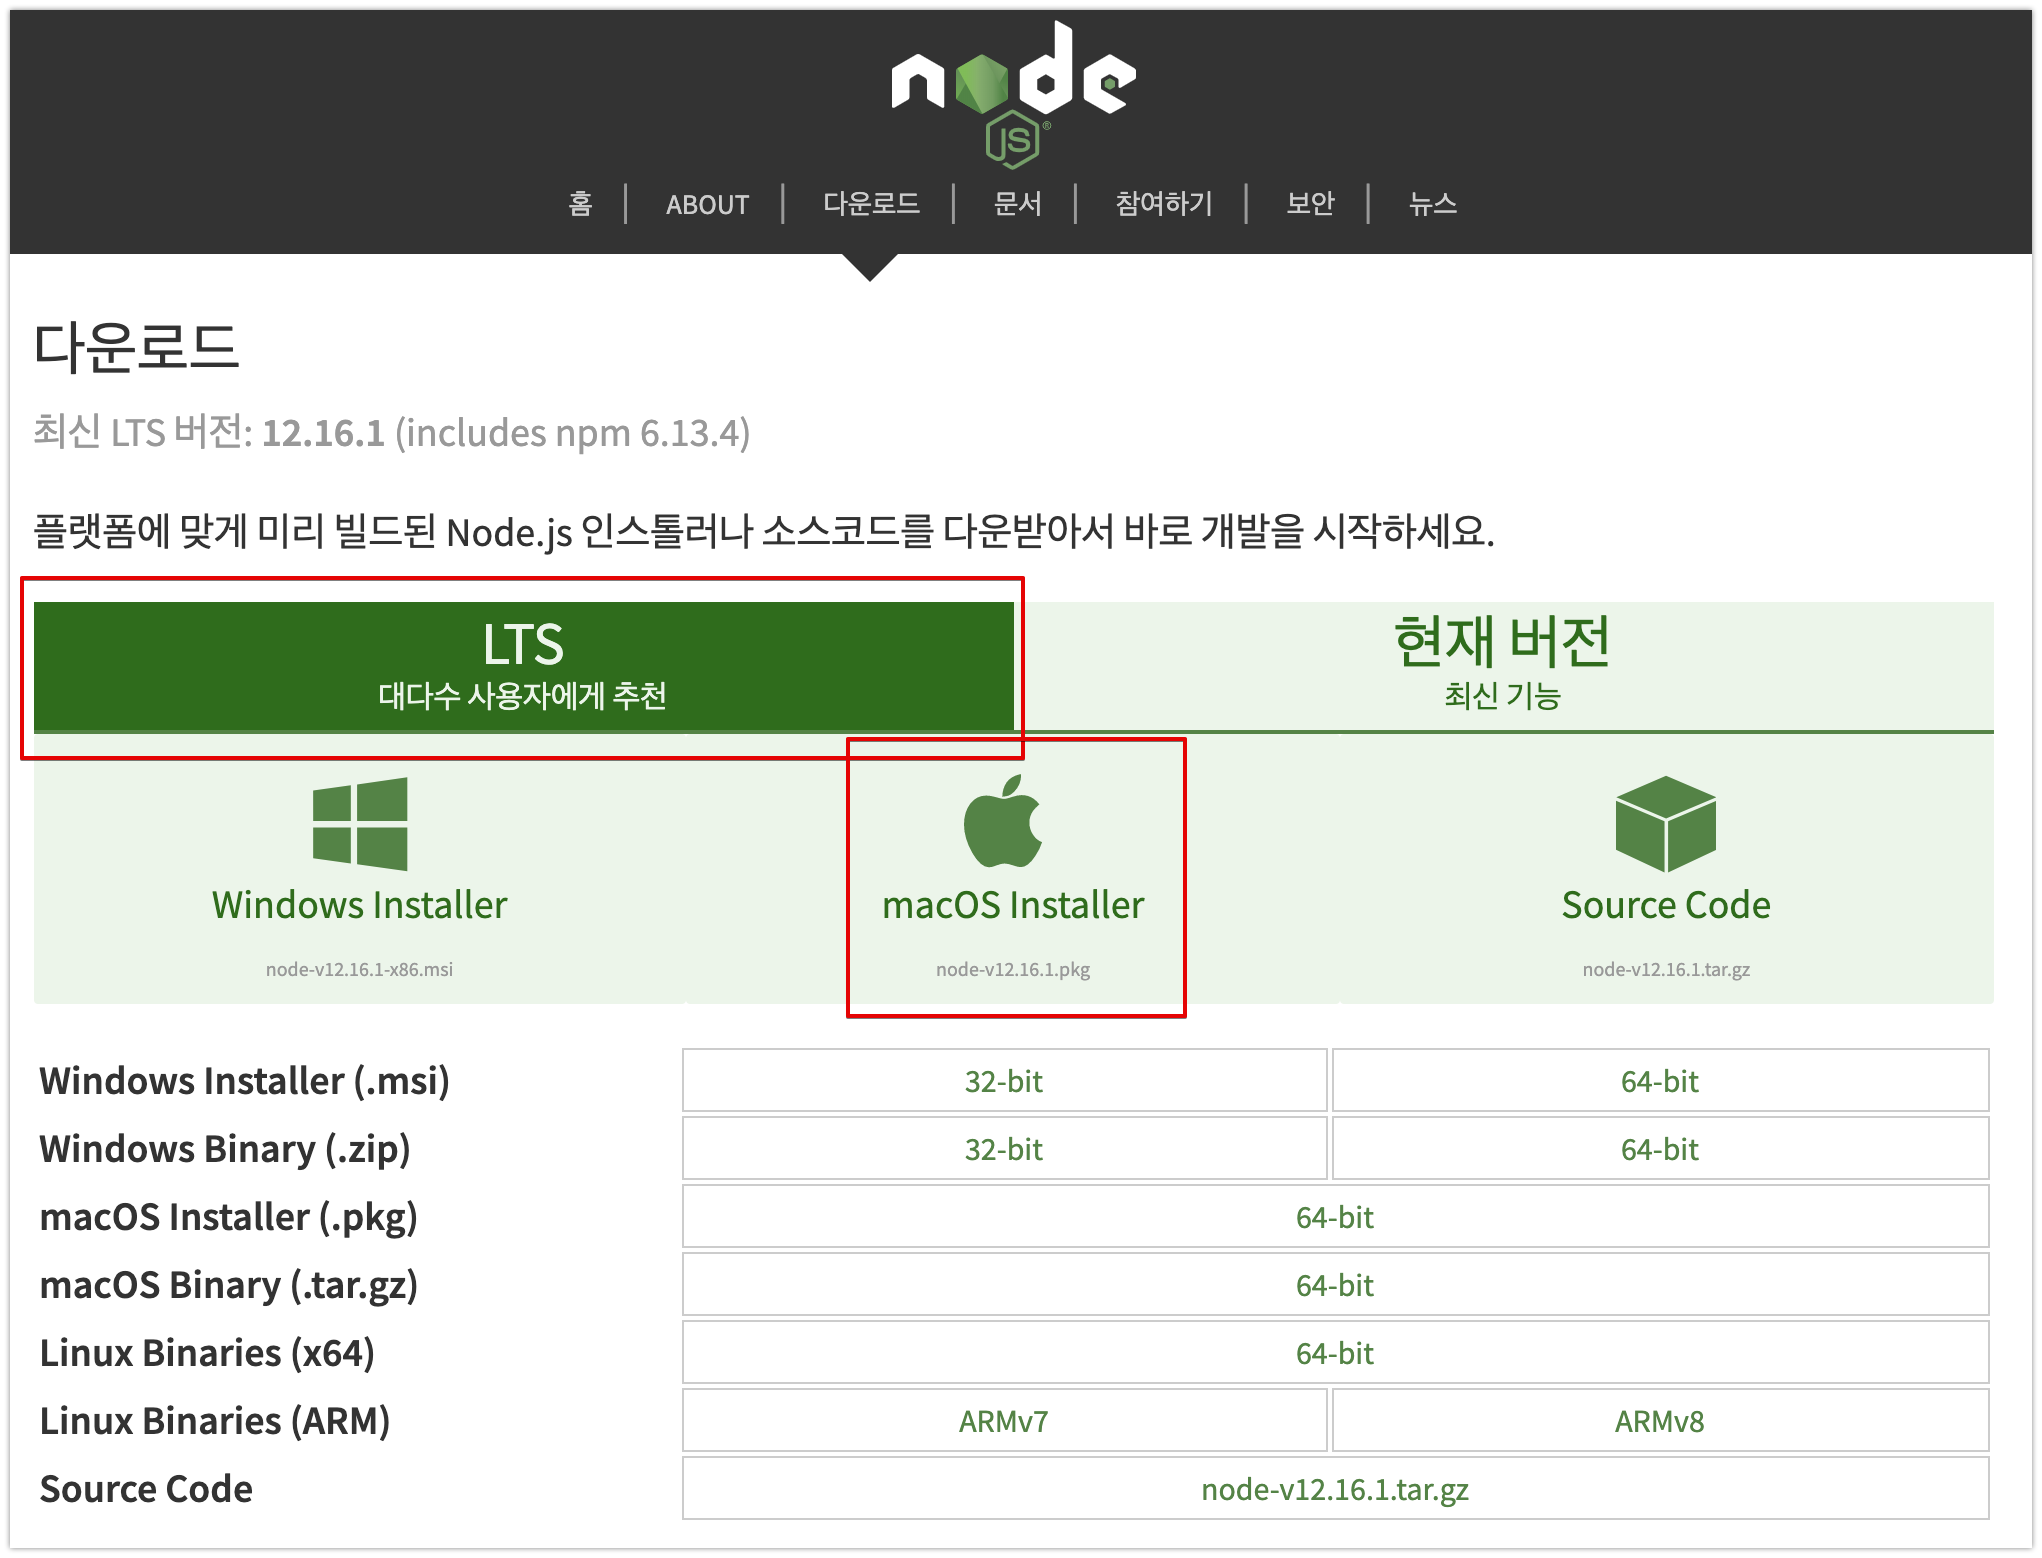Download Linux Binaries ARMv7
The image size is (2042, 1558).
point(1004,1421)
